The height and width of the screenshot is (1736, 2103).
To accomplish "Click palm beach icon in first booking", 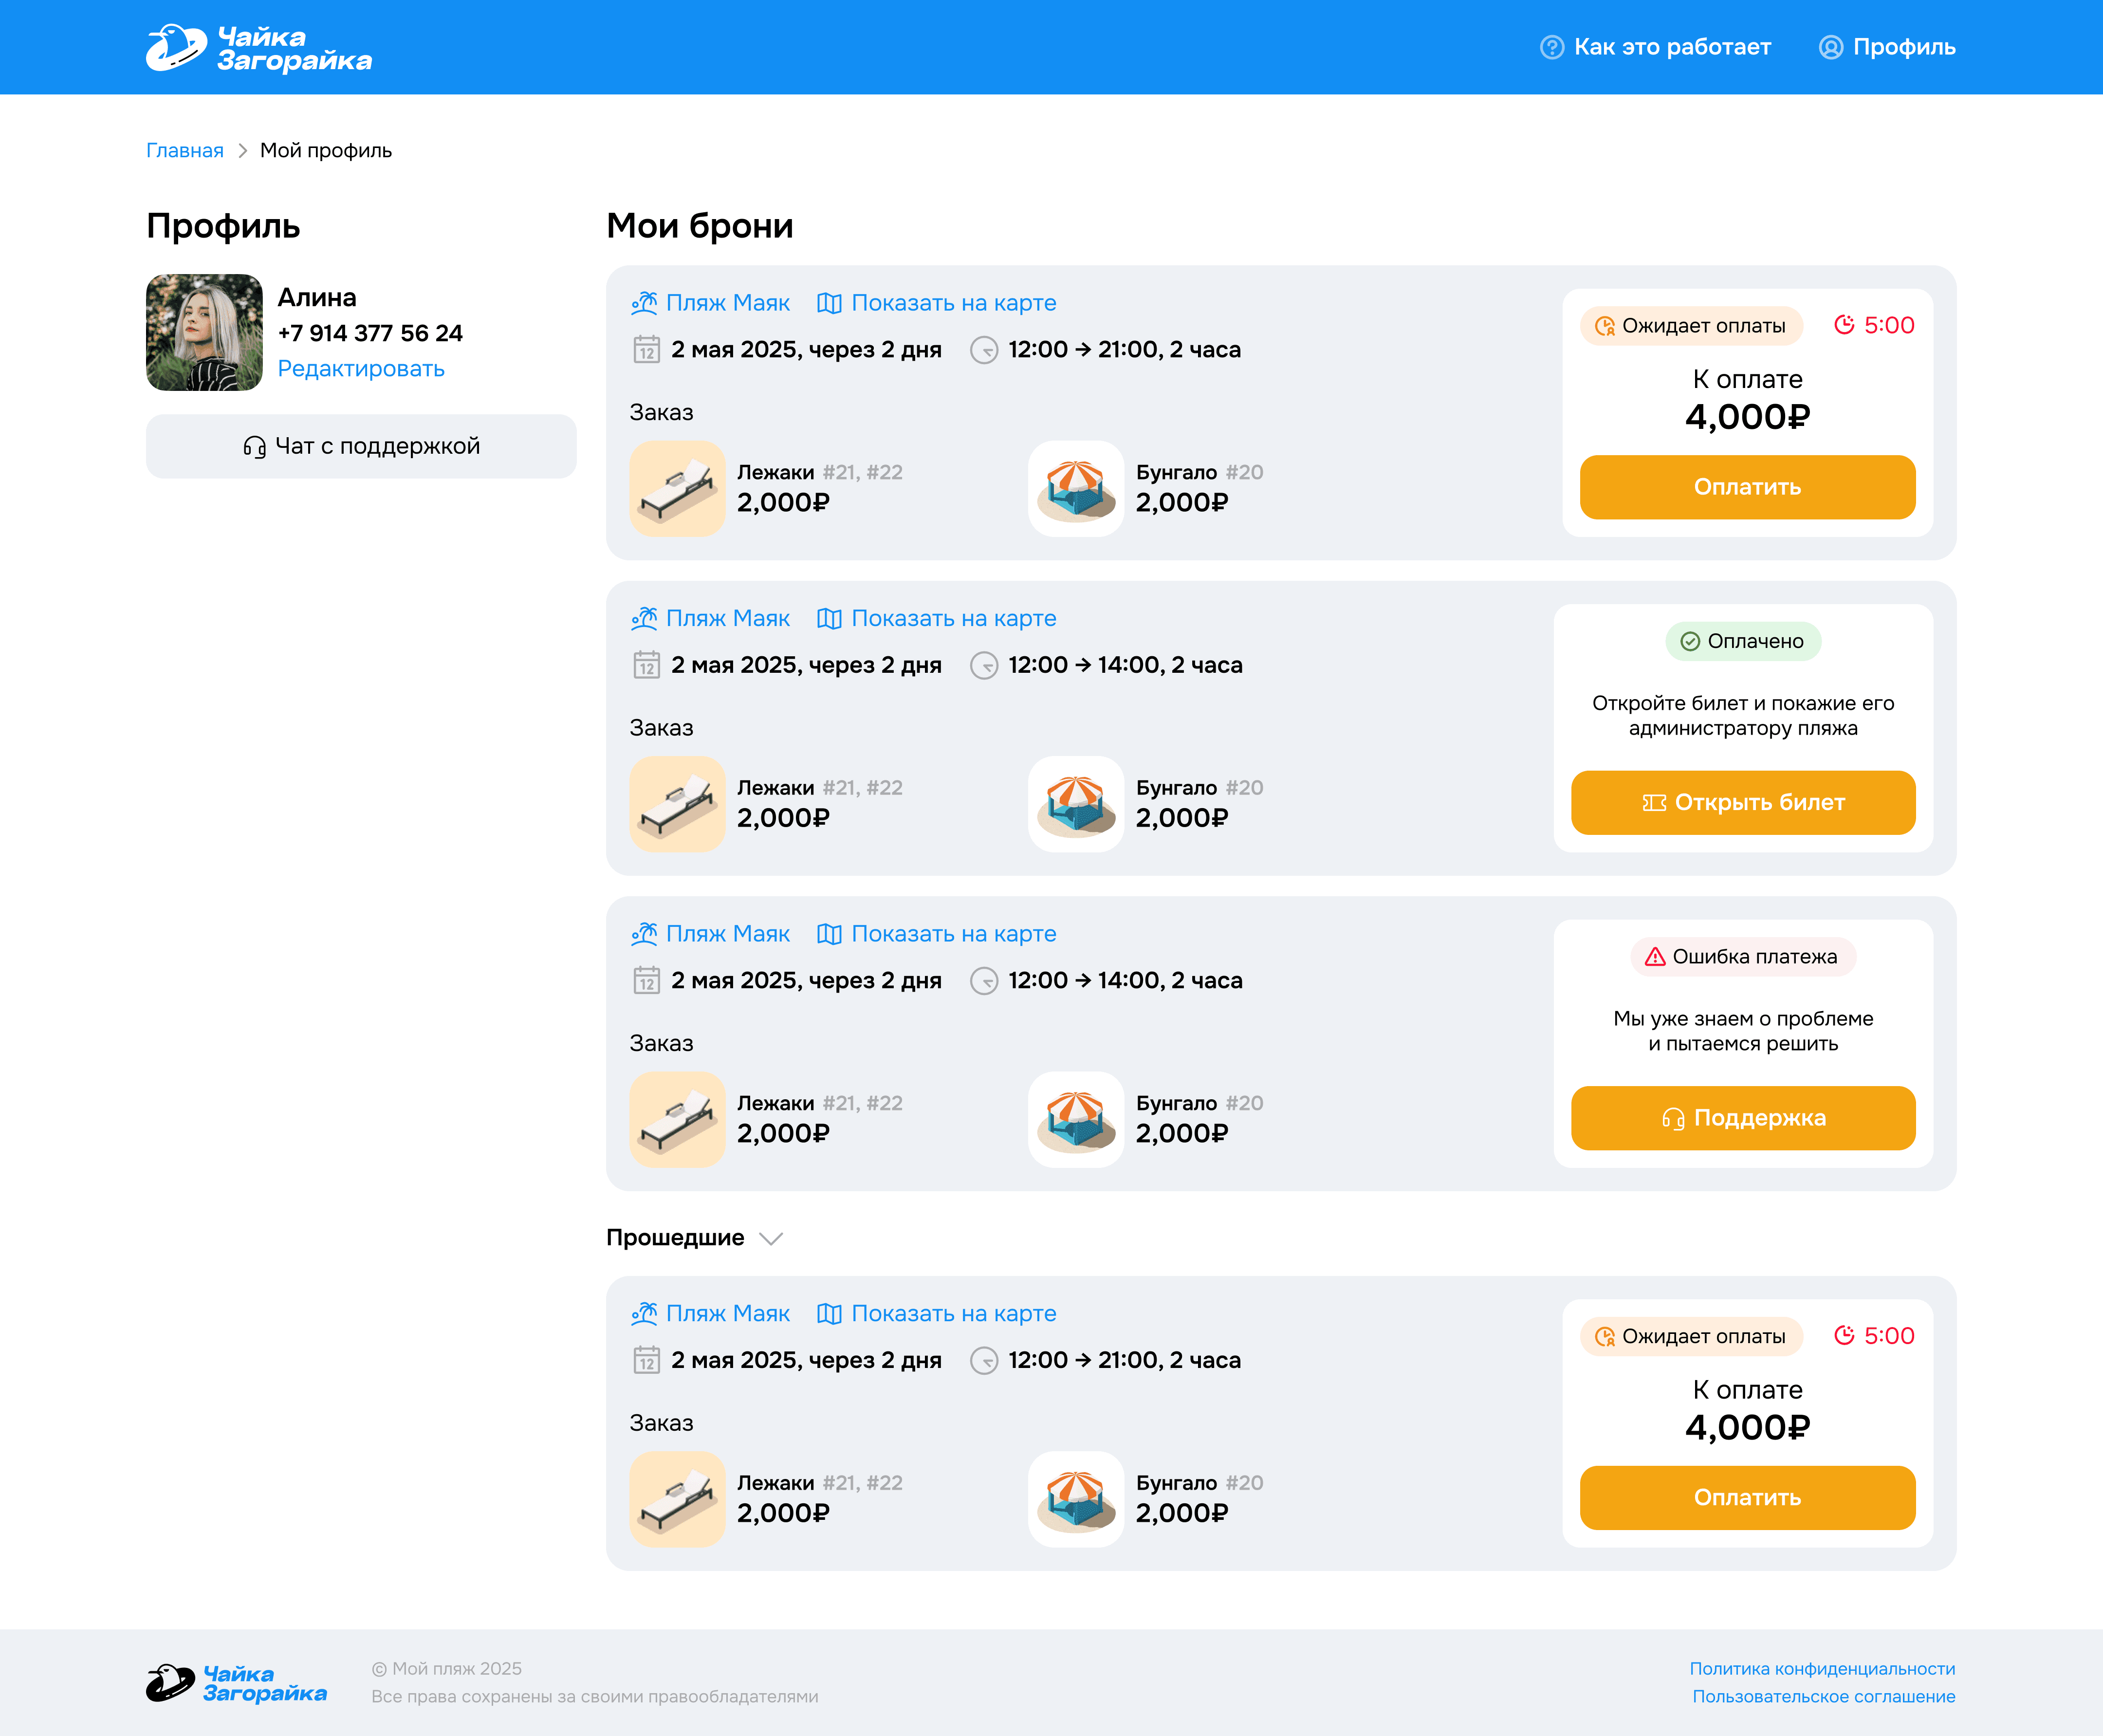I will [644, 303].
